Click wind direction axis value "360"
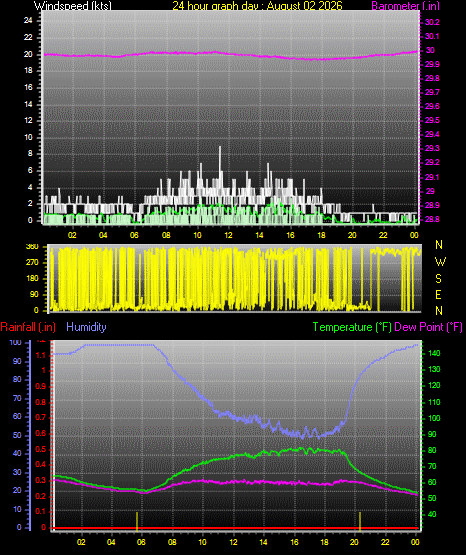 tap(32, 247)
